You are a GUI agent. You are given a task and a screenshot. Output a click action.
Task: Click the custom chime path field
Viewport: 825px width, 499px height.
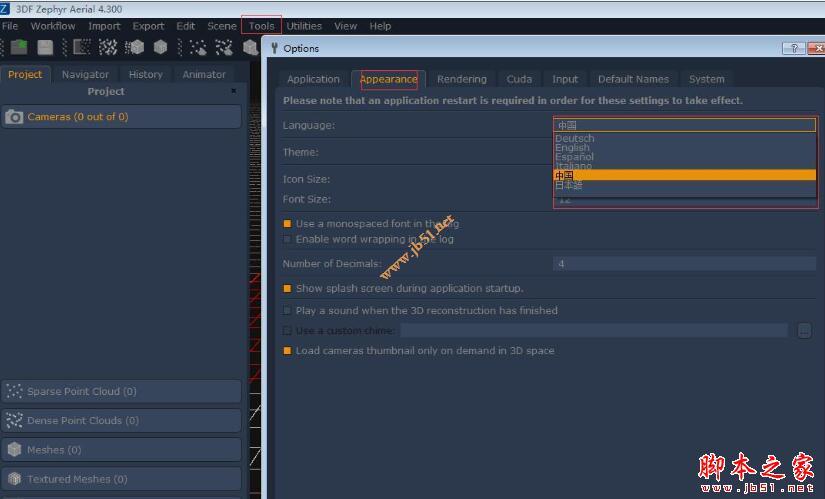coord(594,331)
